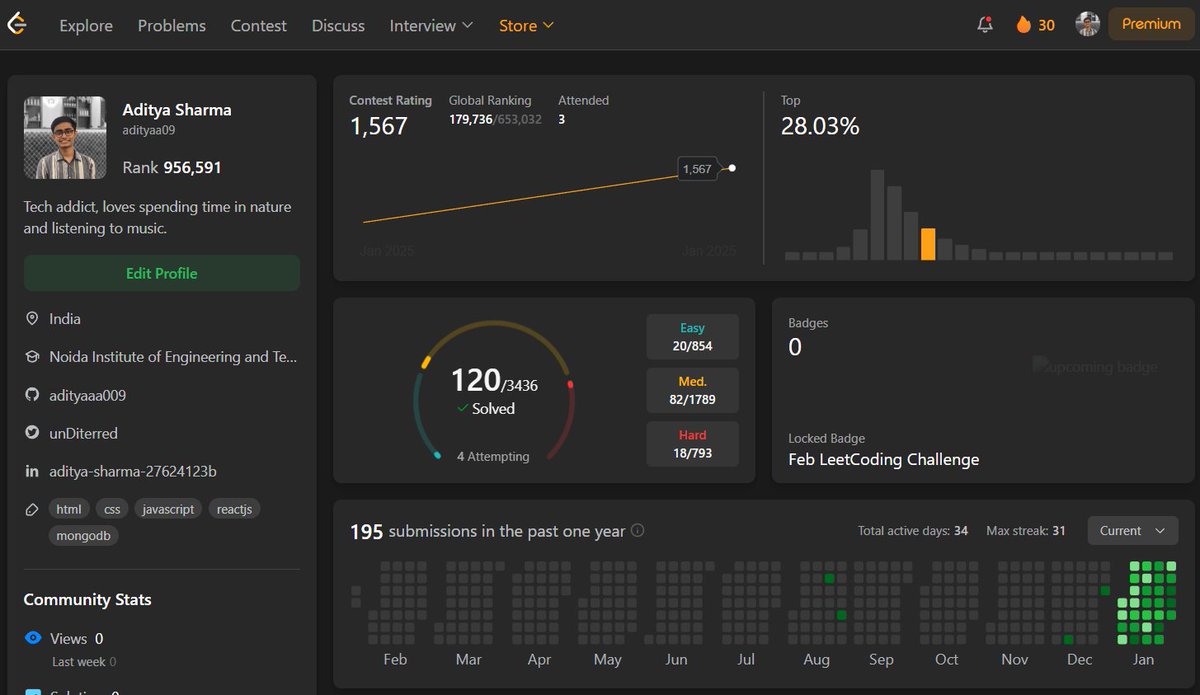Click the eye icon next to Views
The width and height of the screenshot is (1200, 695).
33,638
